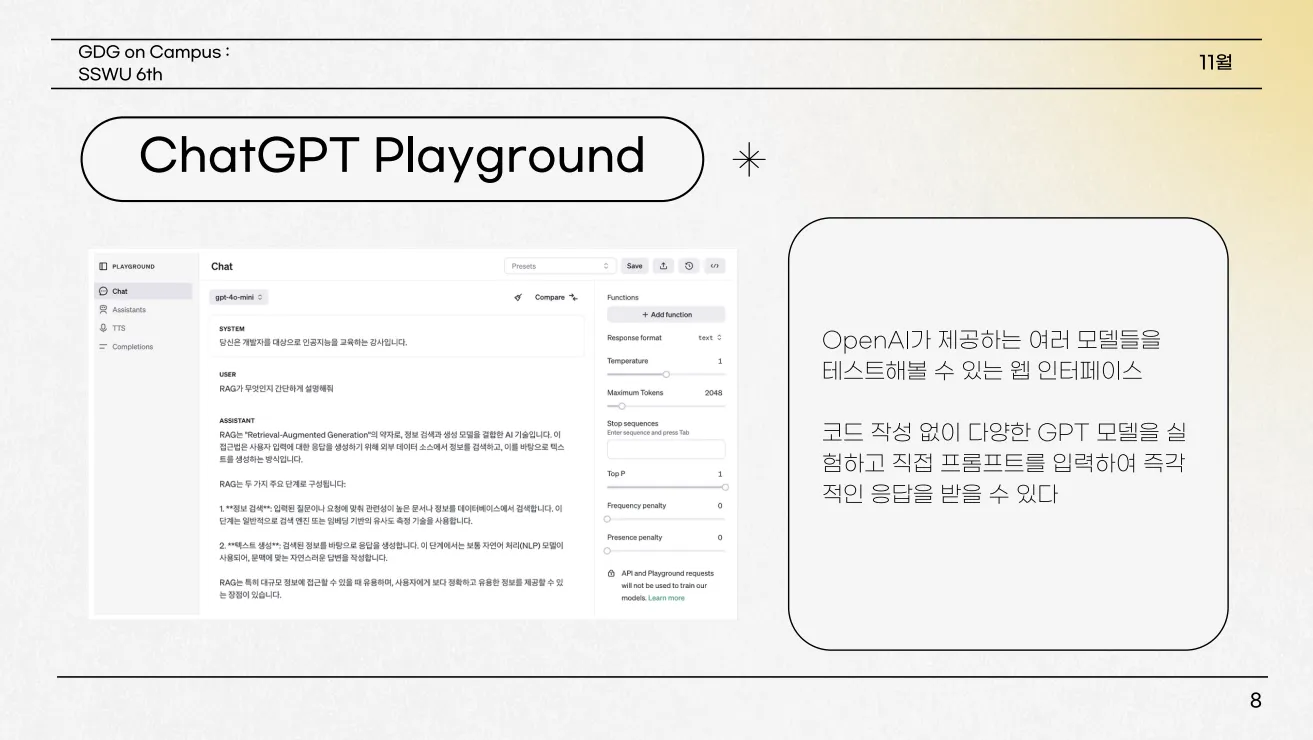
Task: Open the history clock icon
Action: pos(689,266)
